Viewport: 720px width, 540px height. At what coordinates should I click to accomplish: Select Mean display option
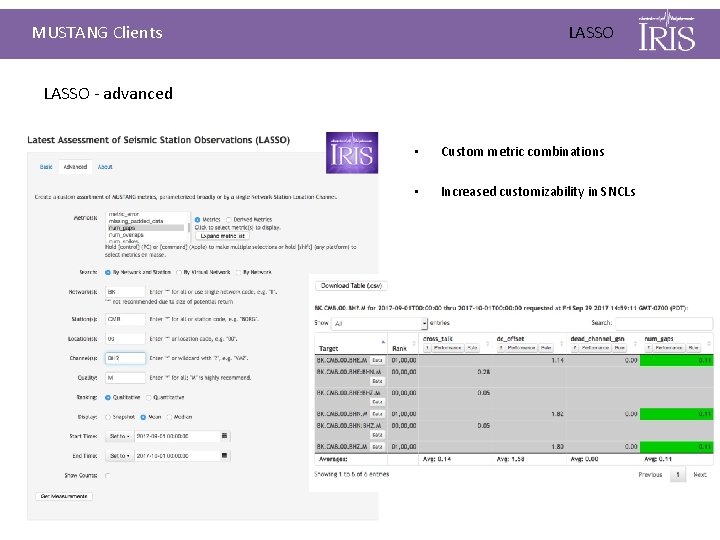click(143, 417)
